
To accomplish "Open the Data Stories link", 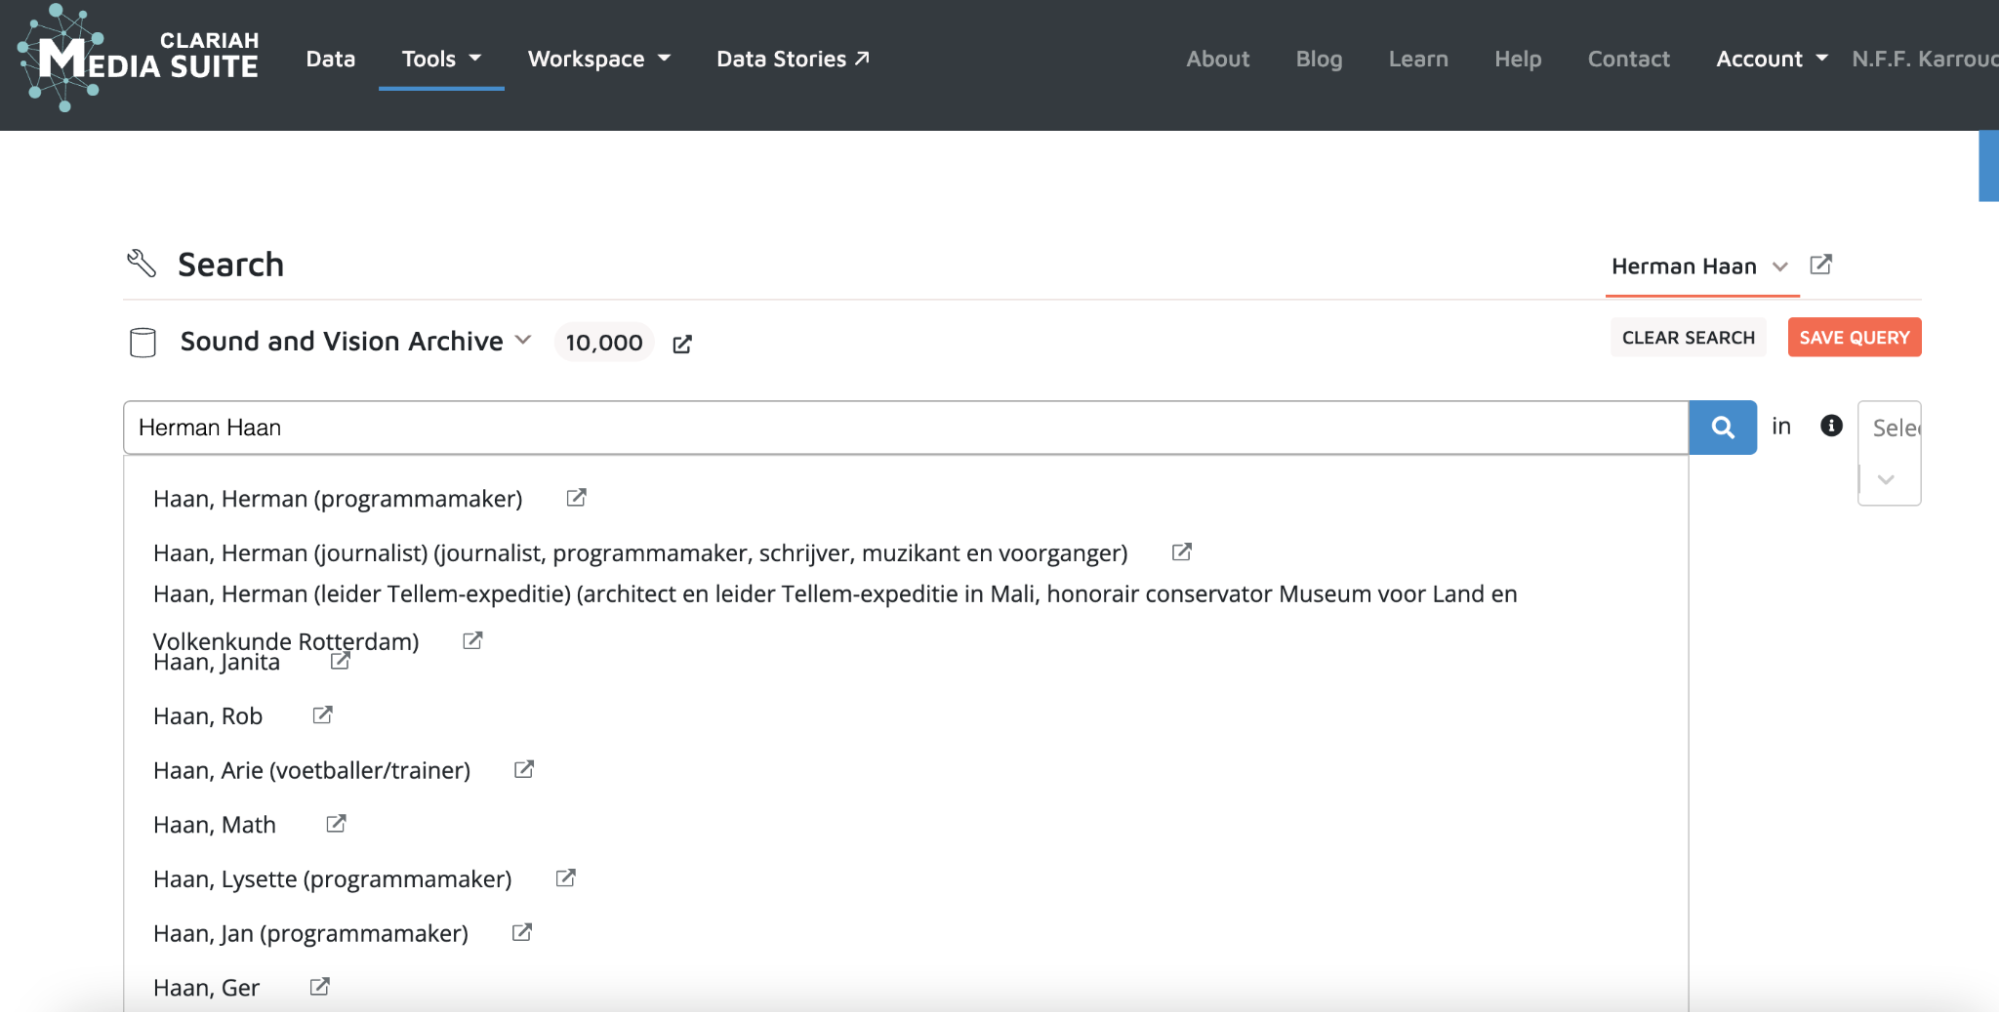I will coord(792,59).
